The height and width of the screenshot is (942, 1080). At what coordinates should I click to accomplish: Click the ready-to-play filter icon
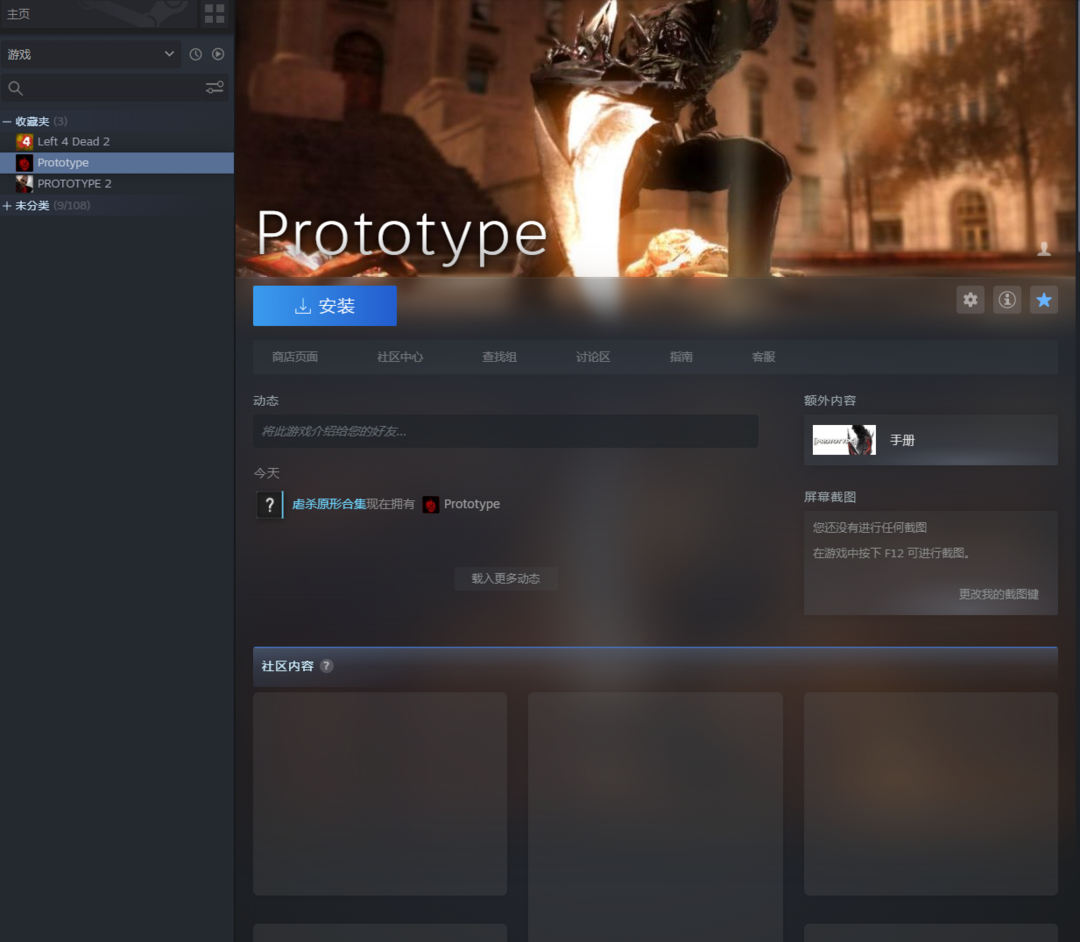coord(218,54)
